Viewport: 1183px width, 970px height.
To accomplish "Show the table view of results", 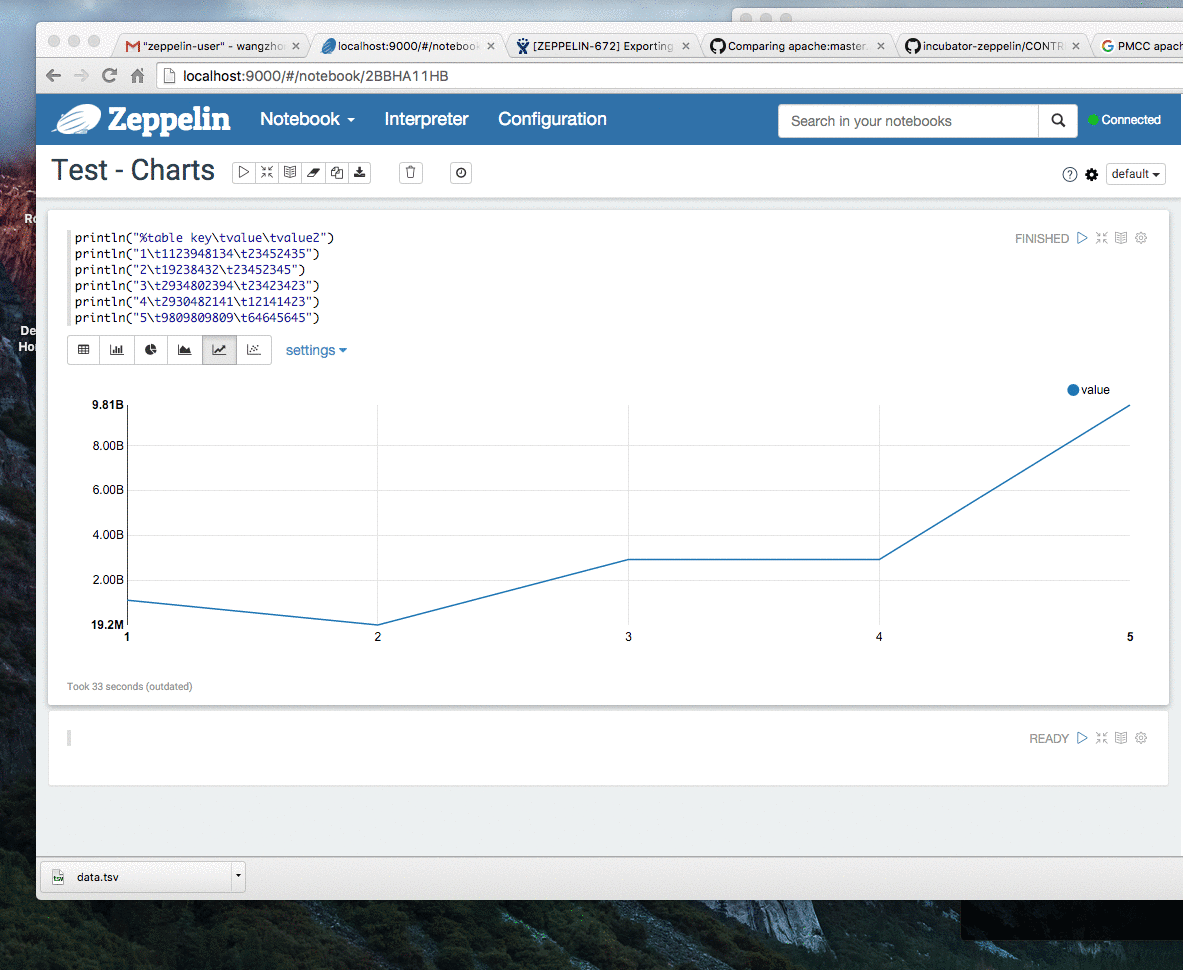I will click(84, 350).
